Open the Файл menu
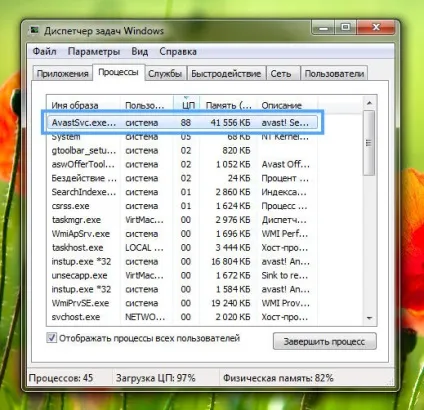 44,51
